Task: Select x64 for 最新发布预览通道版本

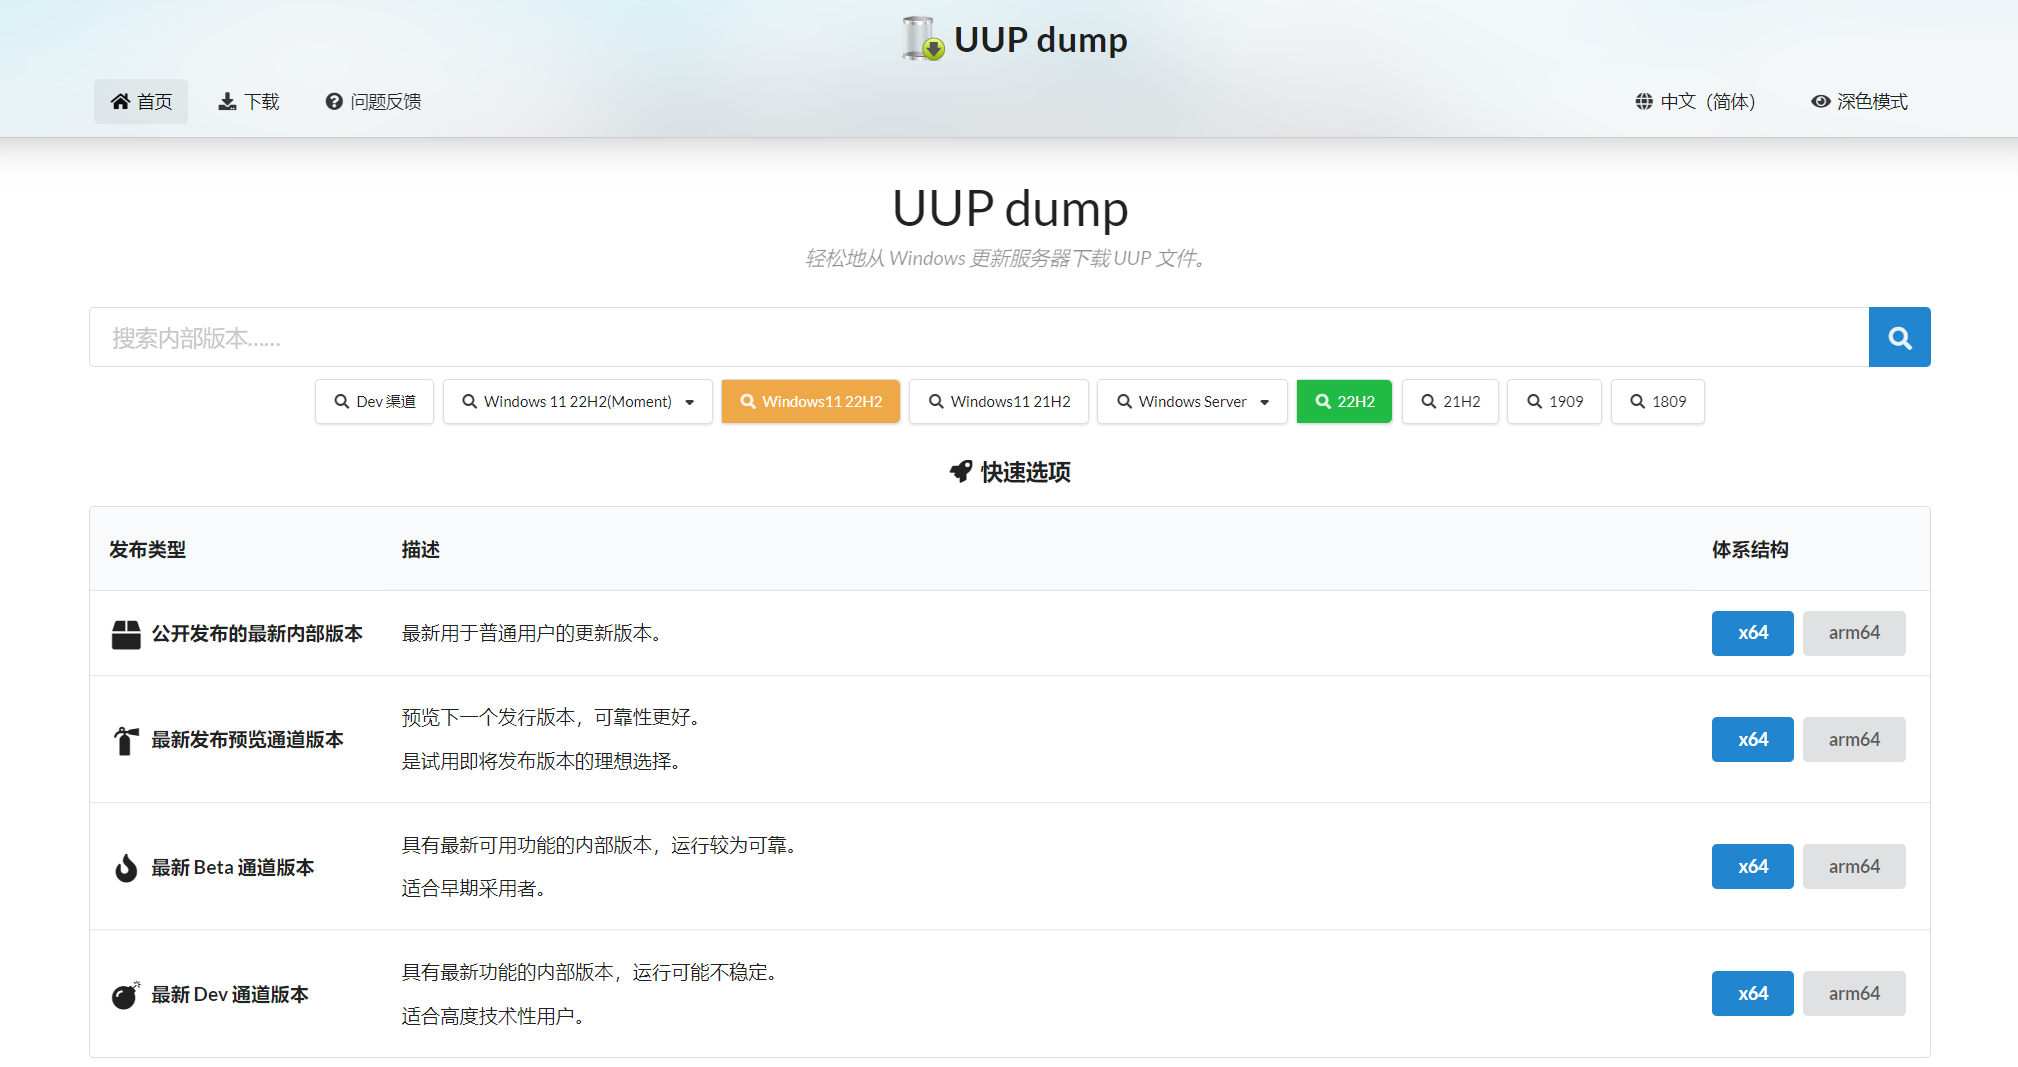Action: click(1752, 739)
